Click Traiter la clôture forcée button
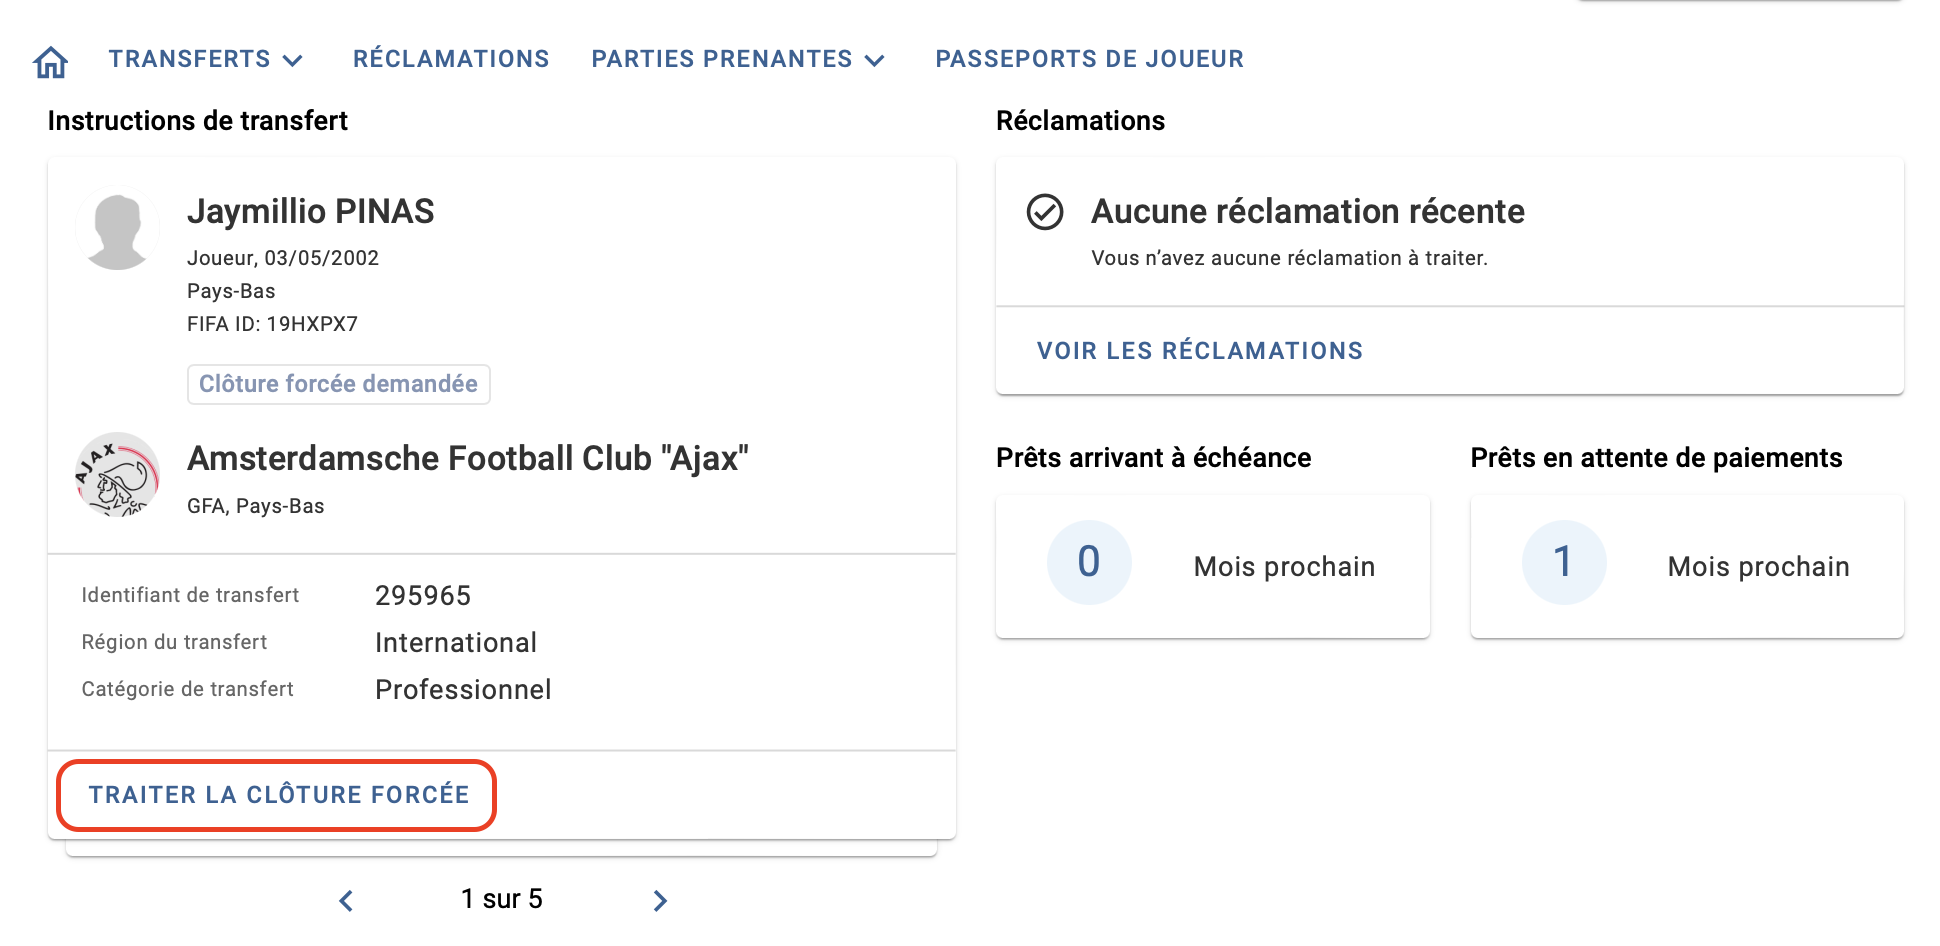This screenshot has height=946, width=1940. point(278,795)
